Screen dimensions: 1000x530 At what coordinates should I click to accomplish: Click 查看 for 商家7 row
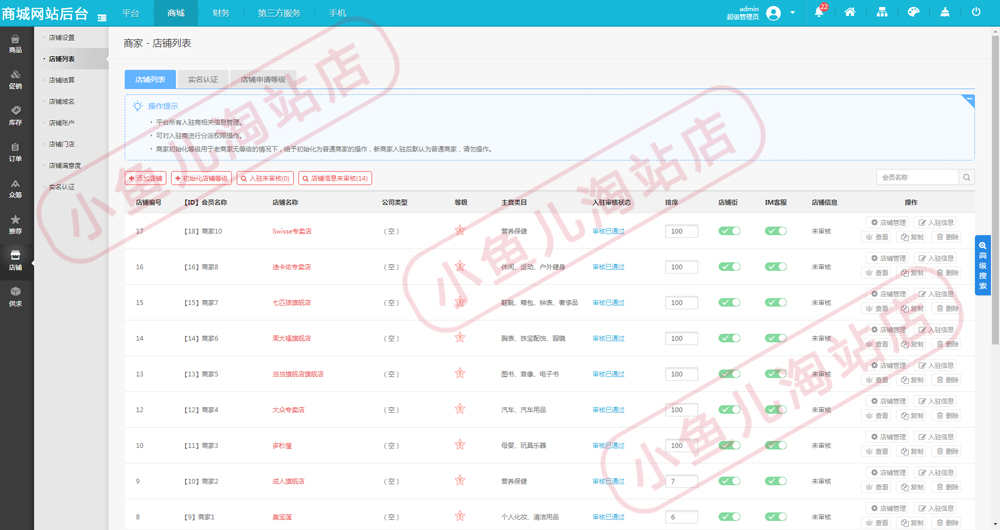(x=877, y=309)
